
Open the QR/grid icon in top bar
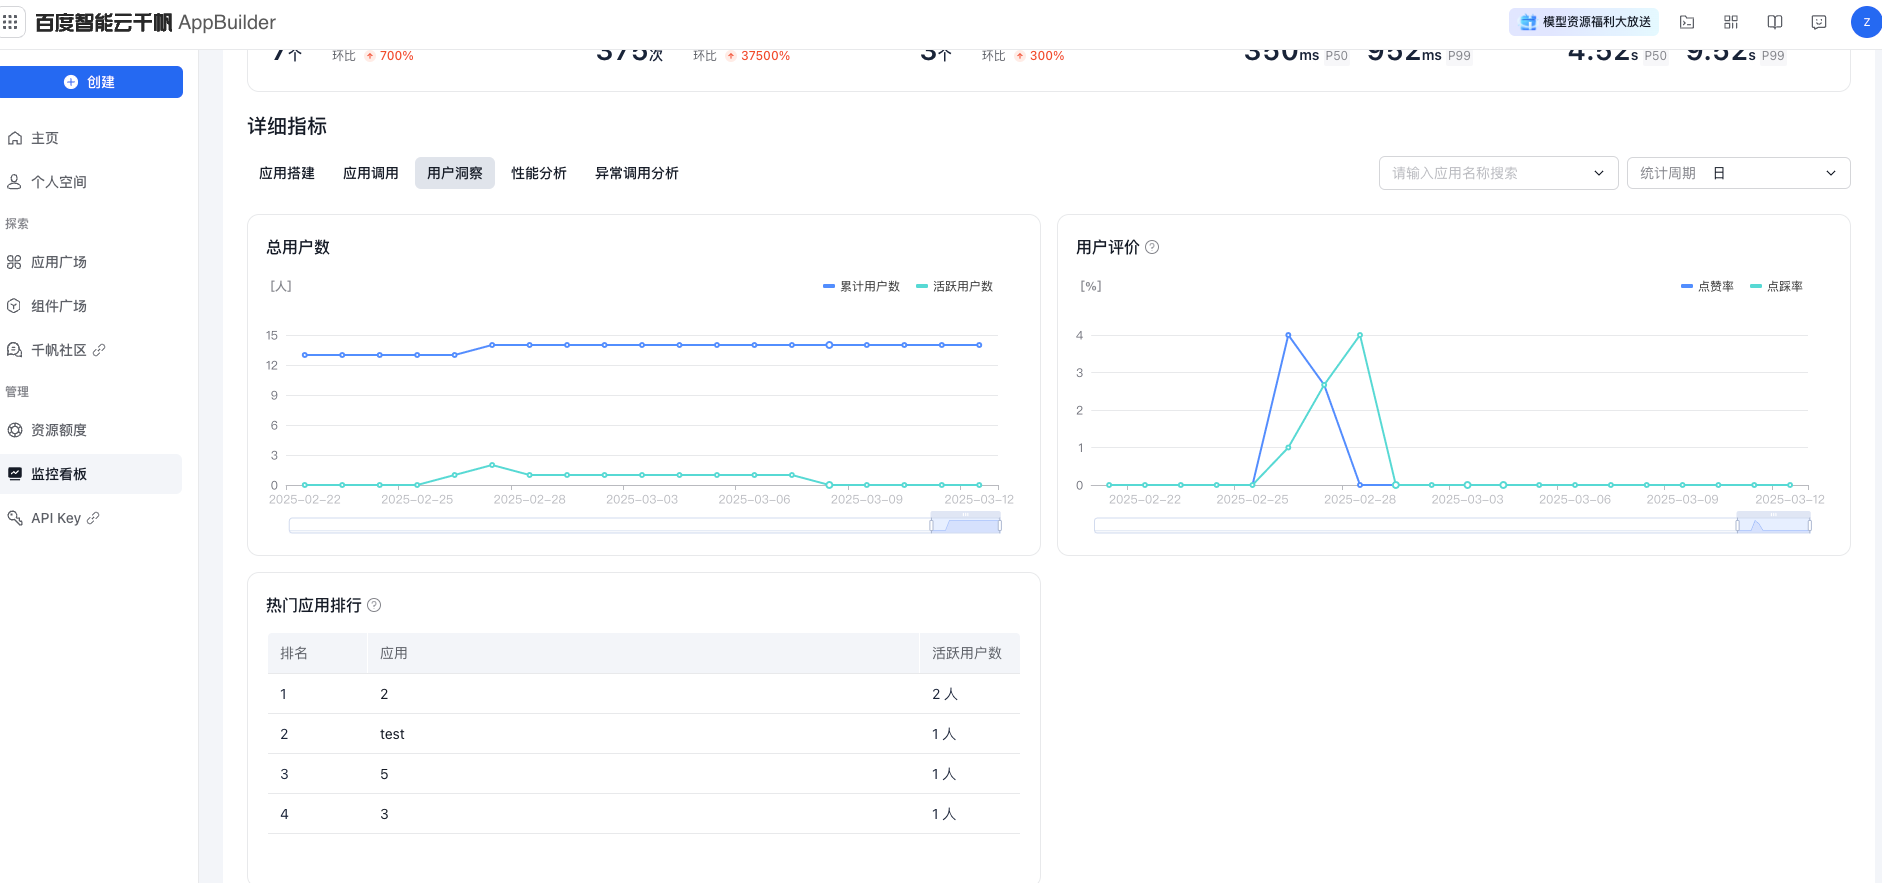[x=1731, y=22]
